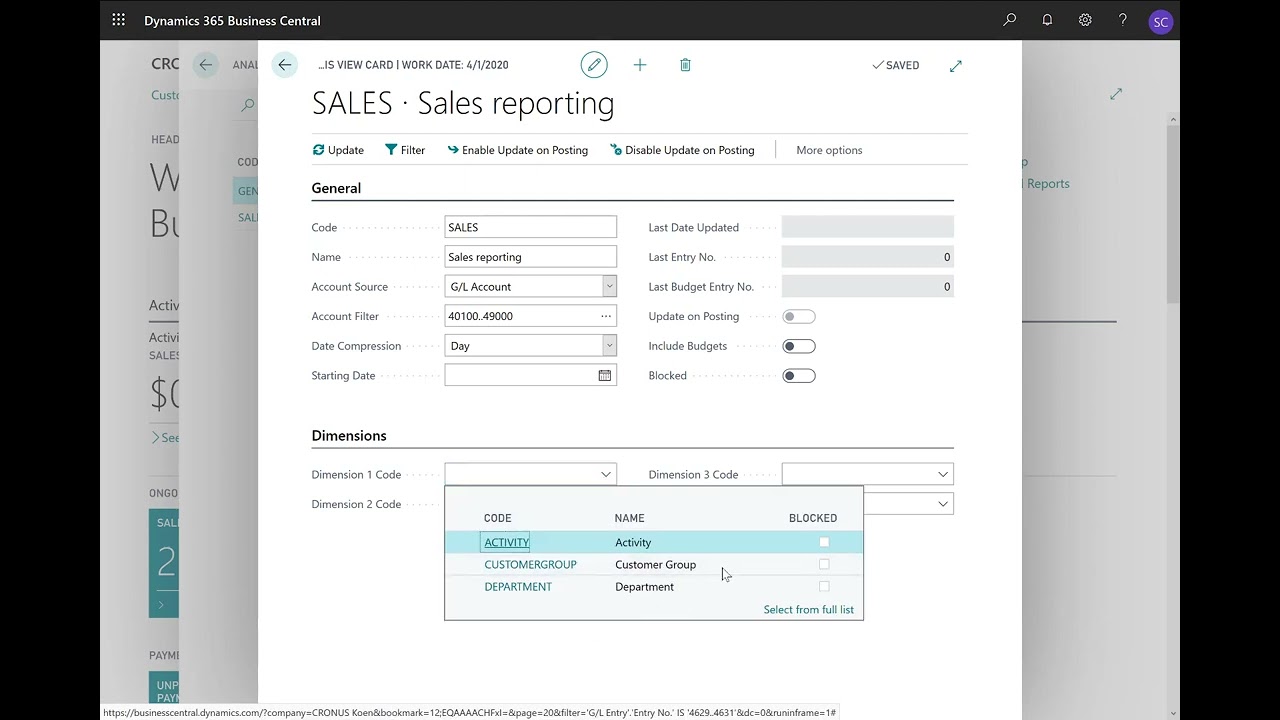Click the NAME column header

tap(630, 518)
